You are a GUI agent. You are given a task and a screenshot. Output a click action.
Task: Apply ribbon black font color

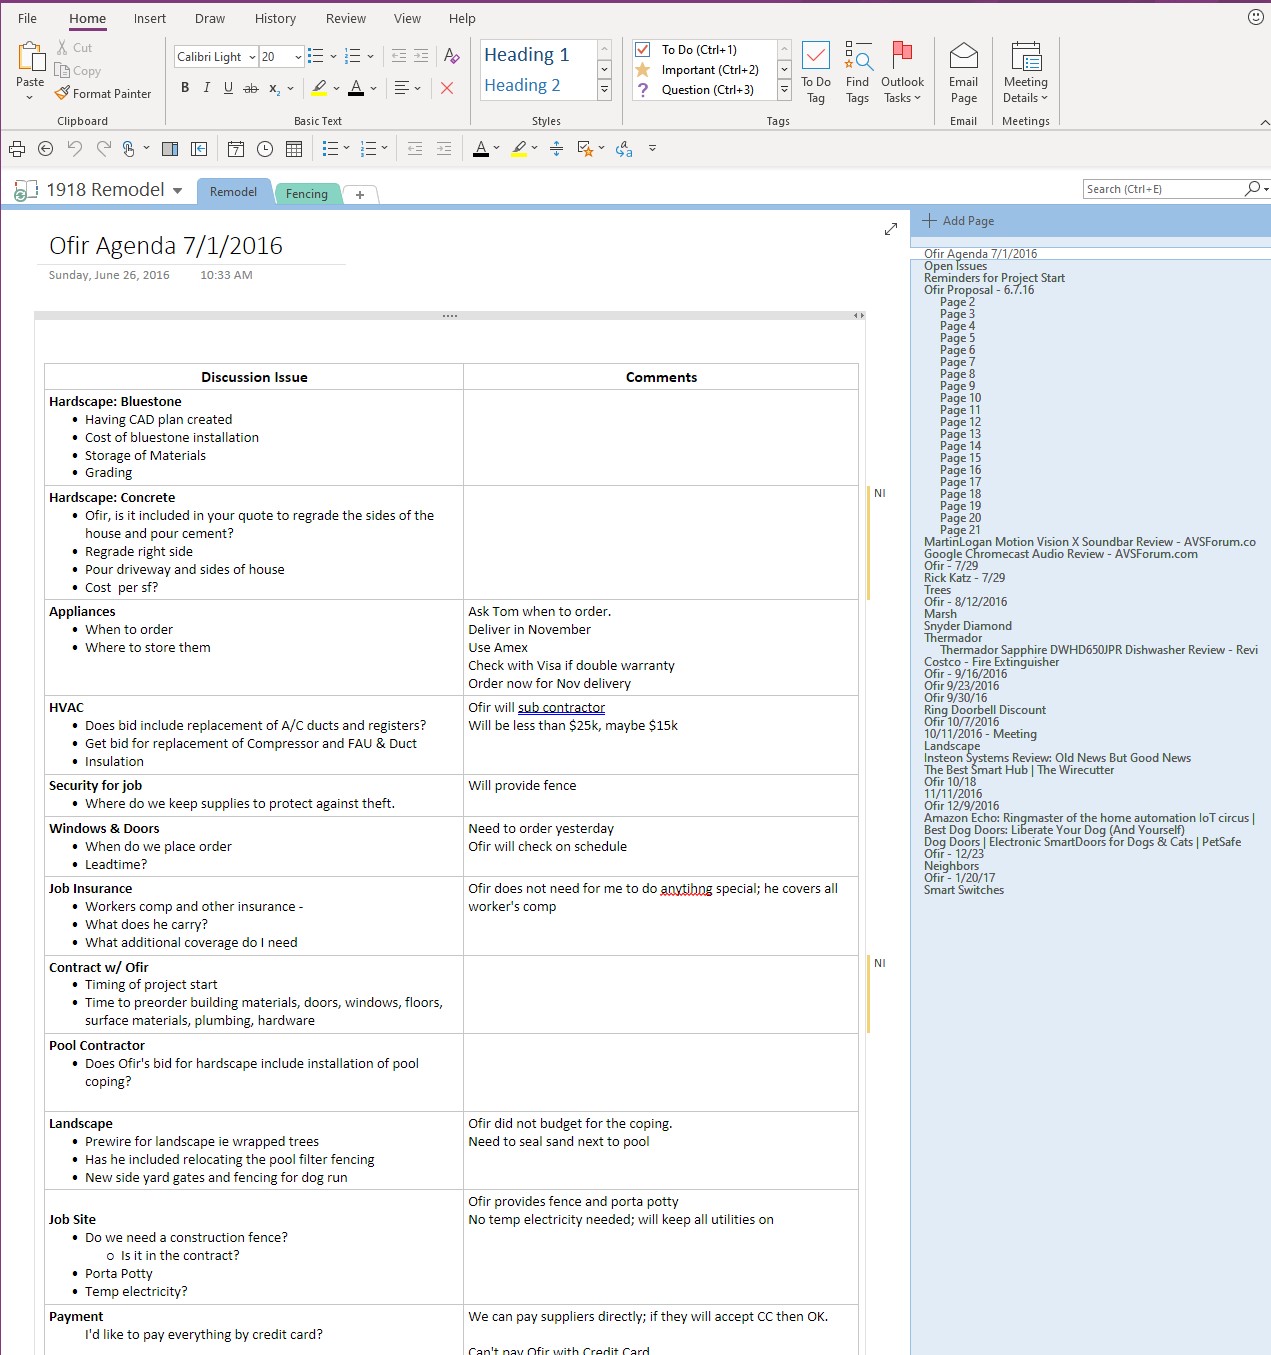[x=356, y=88]
